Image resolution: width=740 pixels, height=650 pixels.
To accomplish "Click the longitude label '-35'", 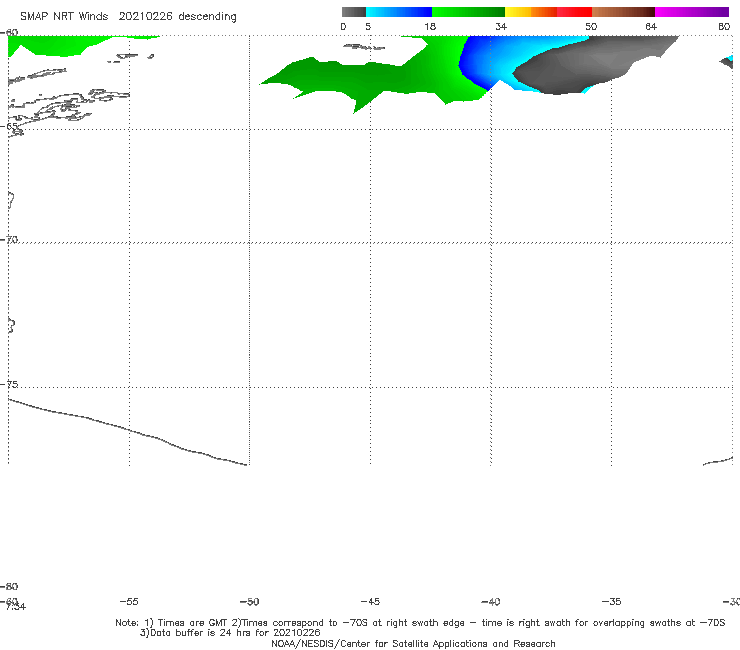I will coord(611,601).
